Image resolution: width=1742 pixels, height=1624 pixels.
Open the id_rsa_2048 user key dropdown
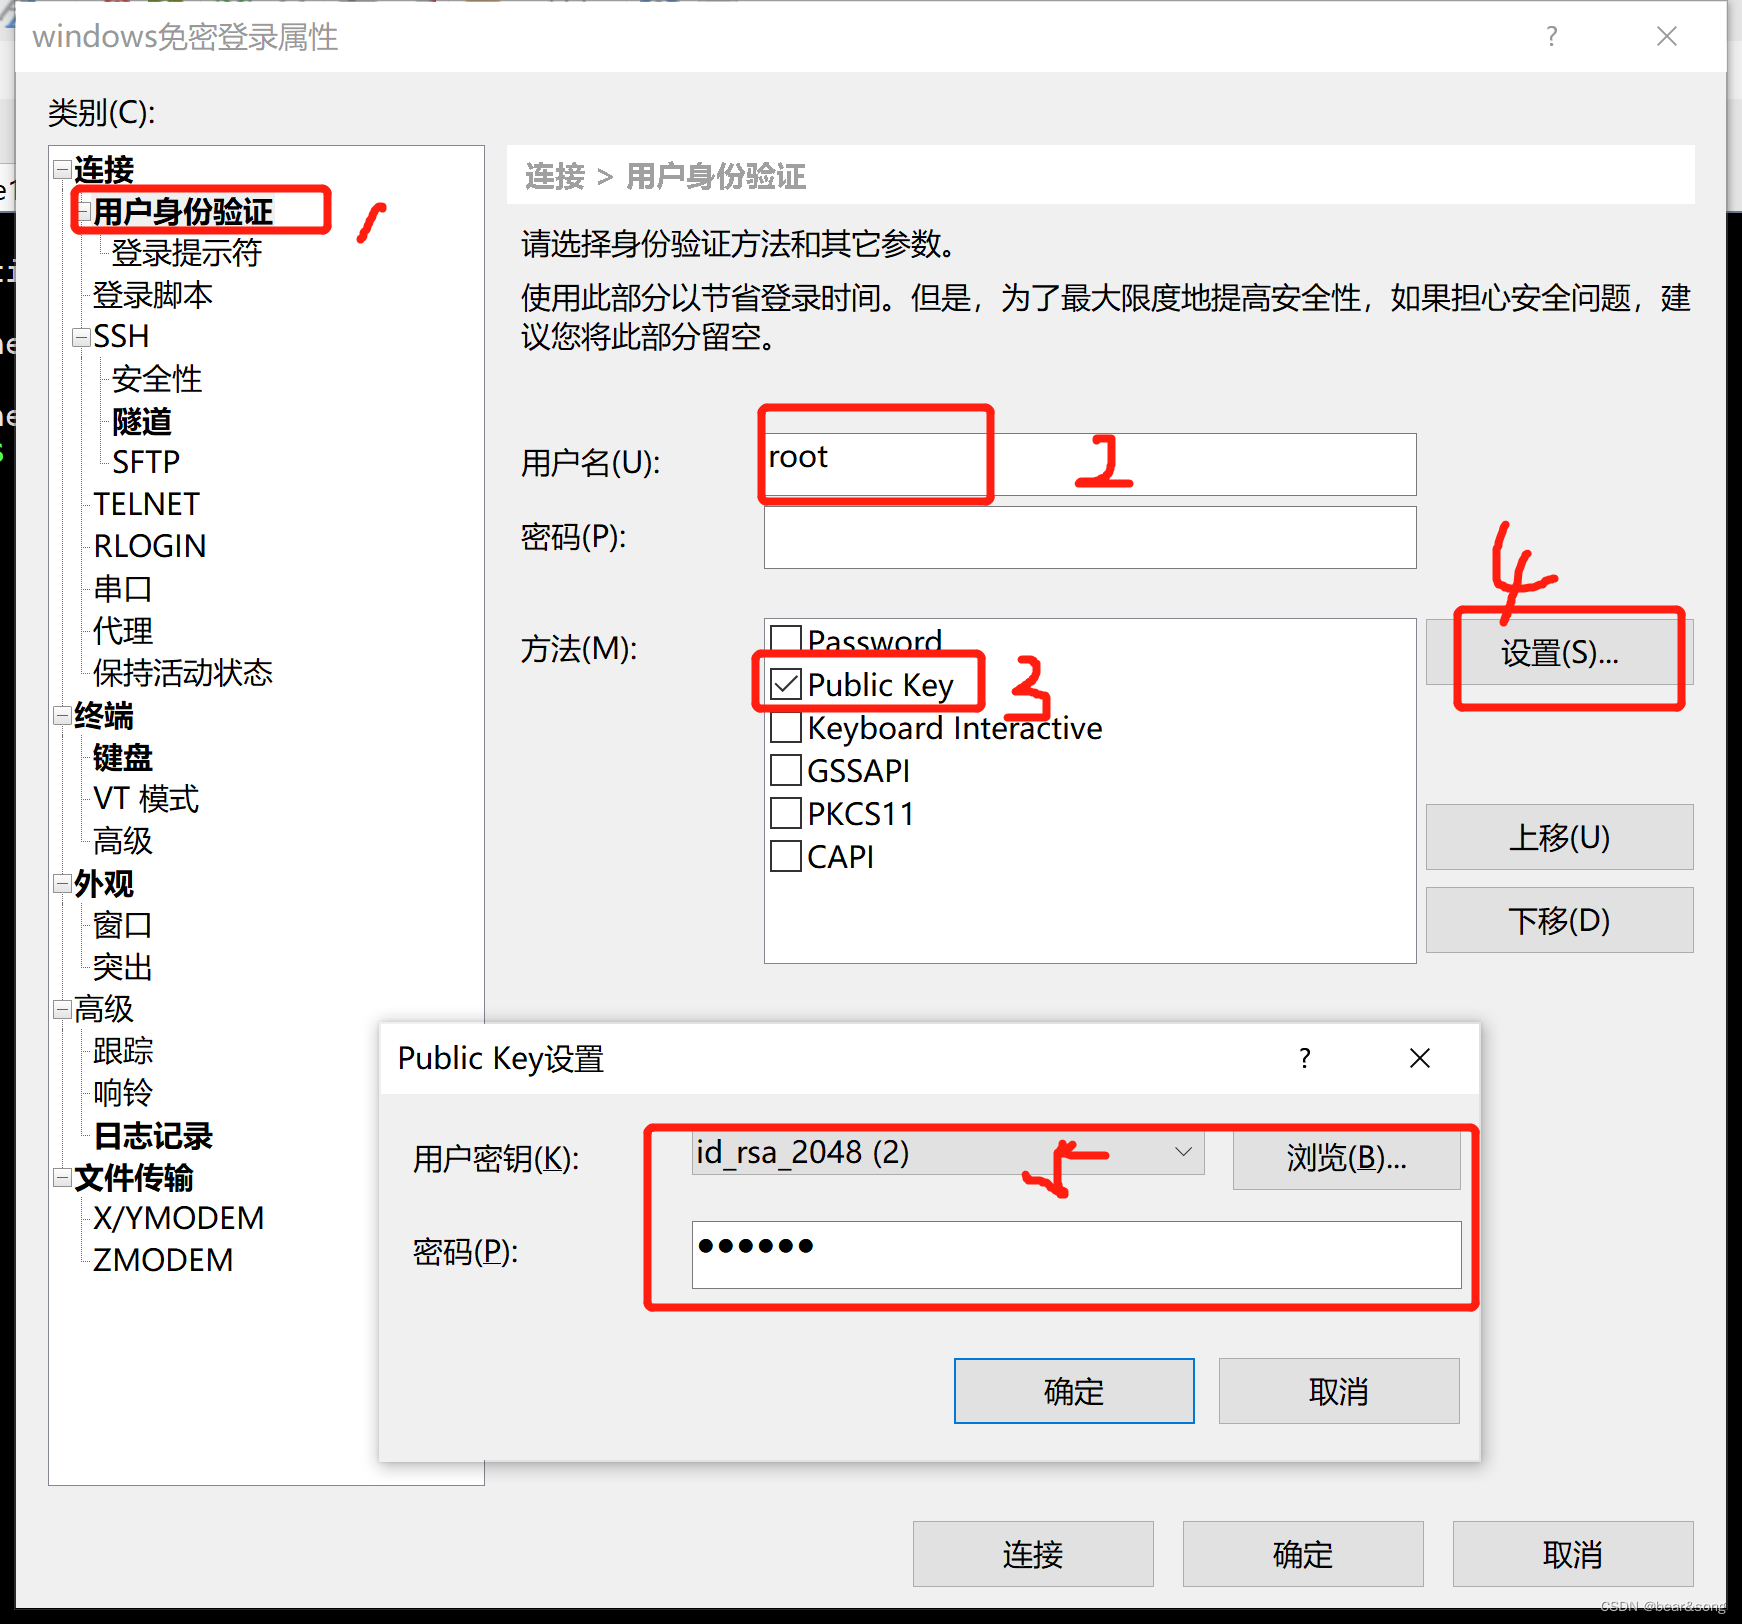click(x=1184, y=1152)
